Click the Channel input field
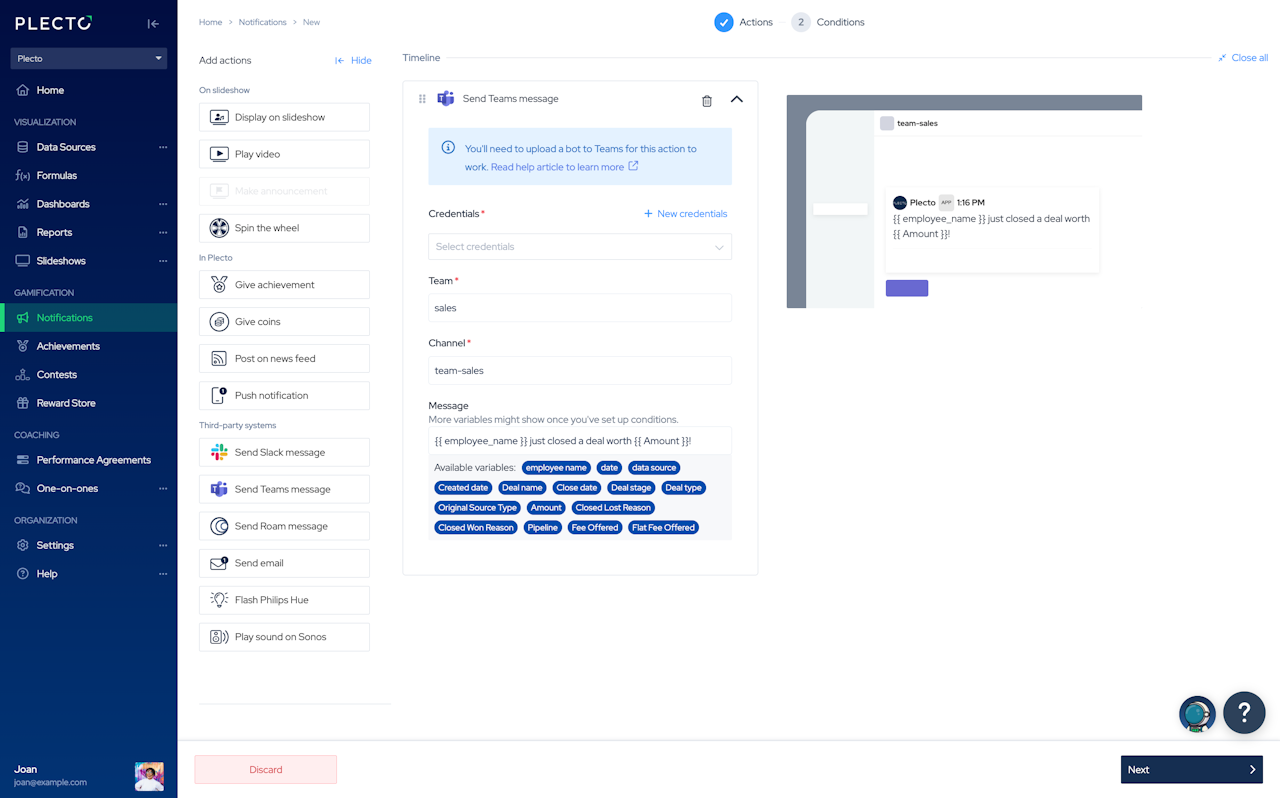Viewport: 1280px width, 798px height. point(580,370)
